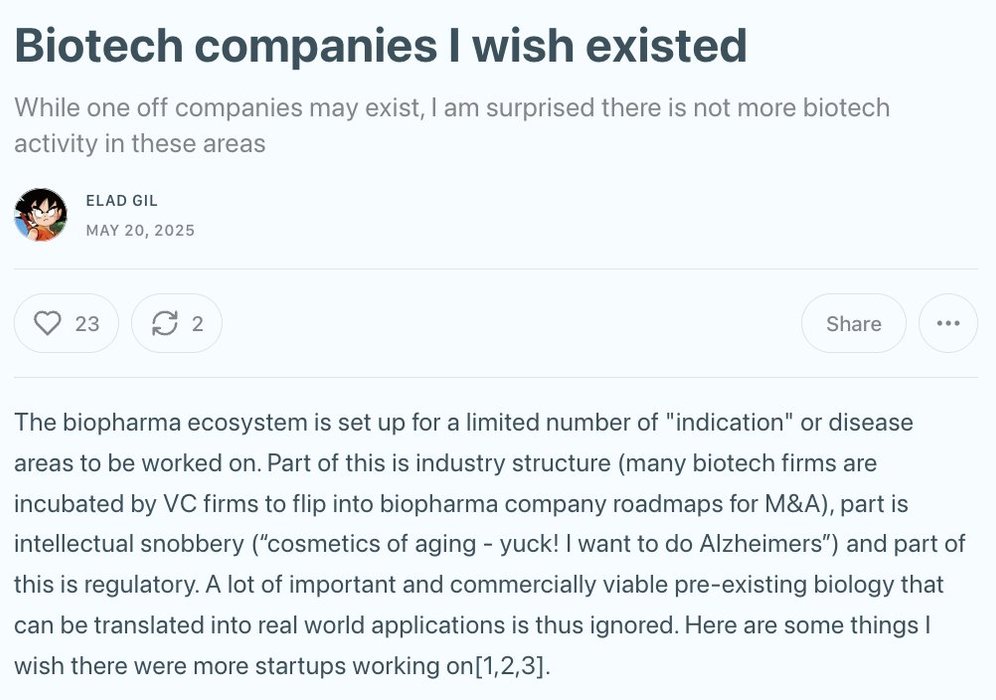
Task: Click the like count 23
Action: pyautogui.click(x=87, y=323)
